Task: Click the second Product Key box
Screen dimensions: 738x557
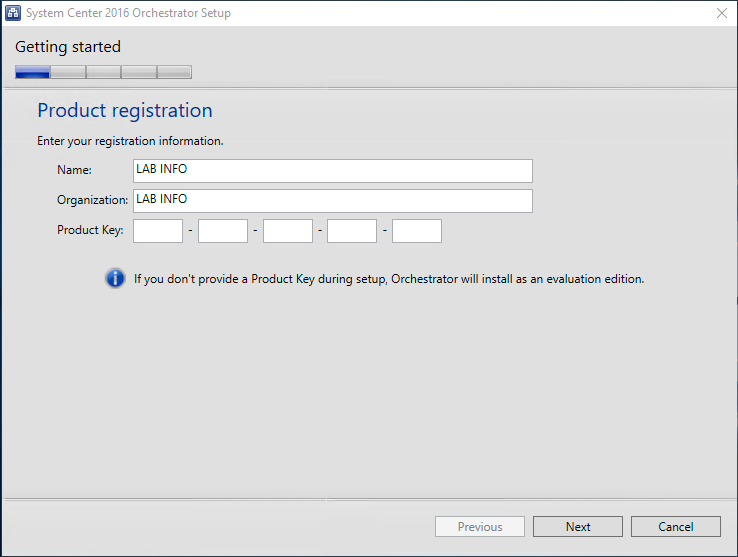Action: tap(223, 231)
